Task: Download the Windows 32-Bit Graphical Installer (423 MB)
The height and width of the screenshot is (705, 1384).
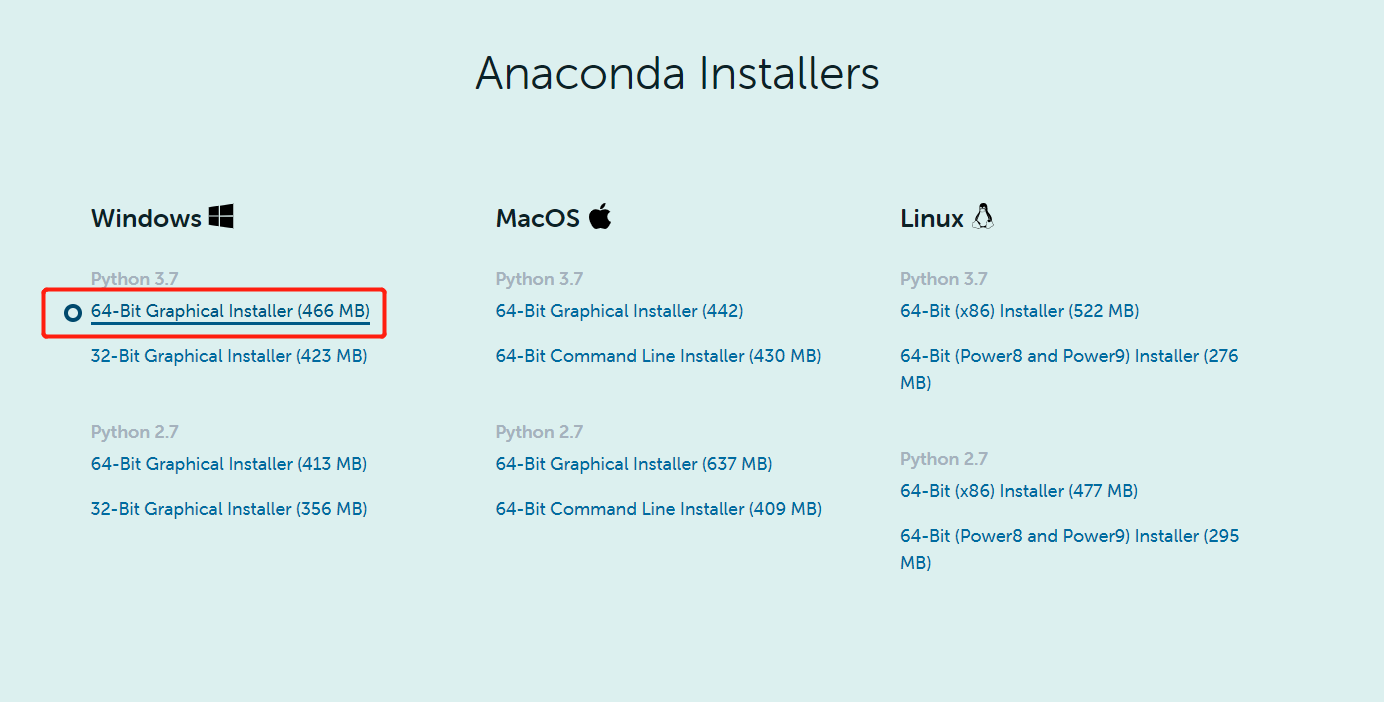Action: (x=228, y=355)
